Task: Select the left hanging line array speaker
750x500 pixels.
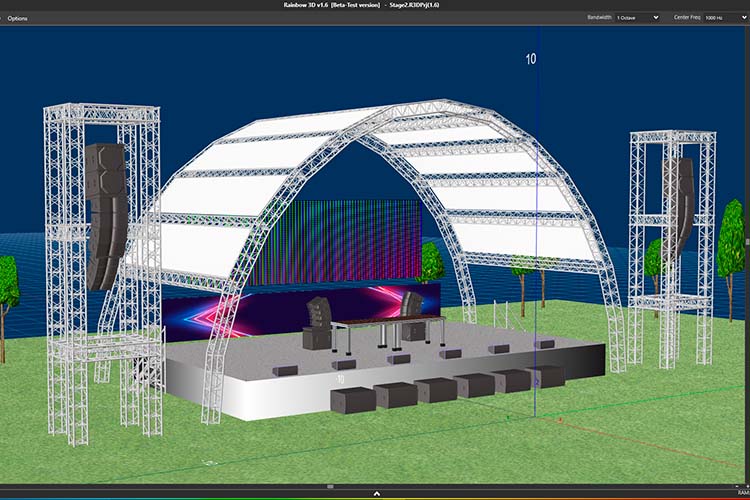Action: [x=106, y=216]
